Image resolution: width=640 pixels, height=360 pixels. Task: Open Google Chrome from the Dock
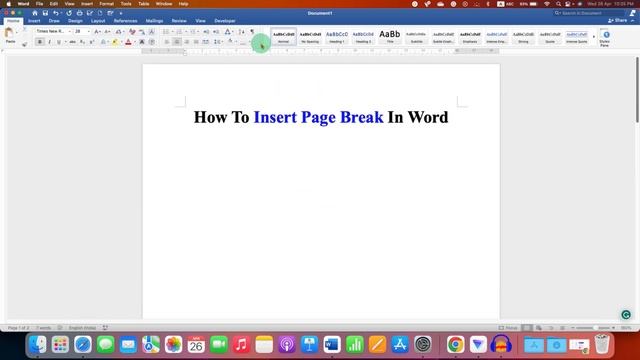click(456, 344)
